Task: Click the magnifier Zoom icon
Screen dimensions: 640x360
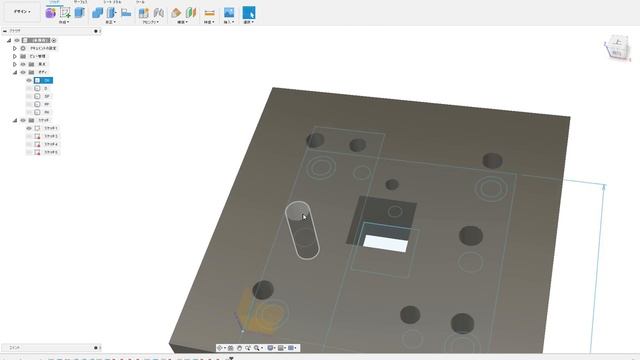Action: click(257, 348)
